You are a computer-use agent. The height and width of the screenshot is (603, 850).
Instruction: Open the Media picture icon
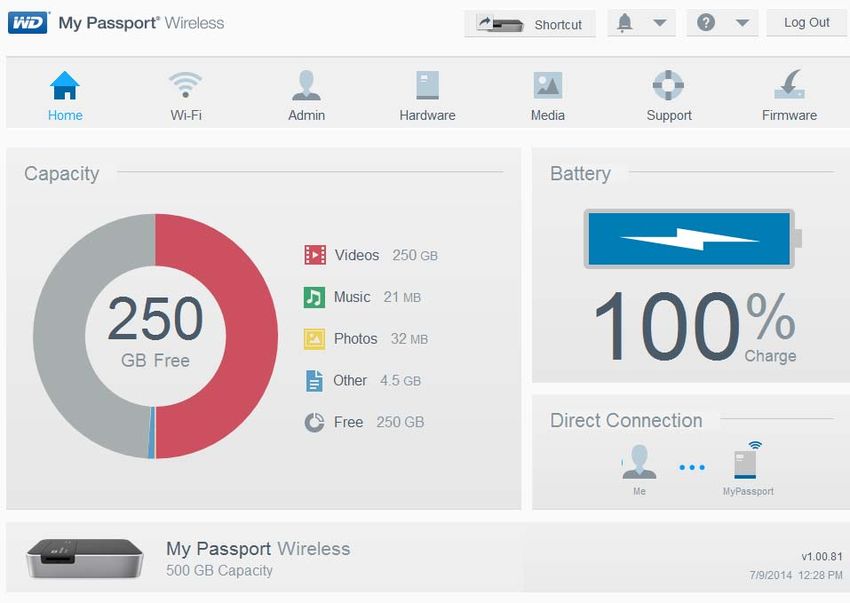548,85
